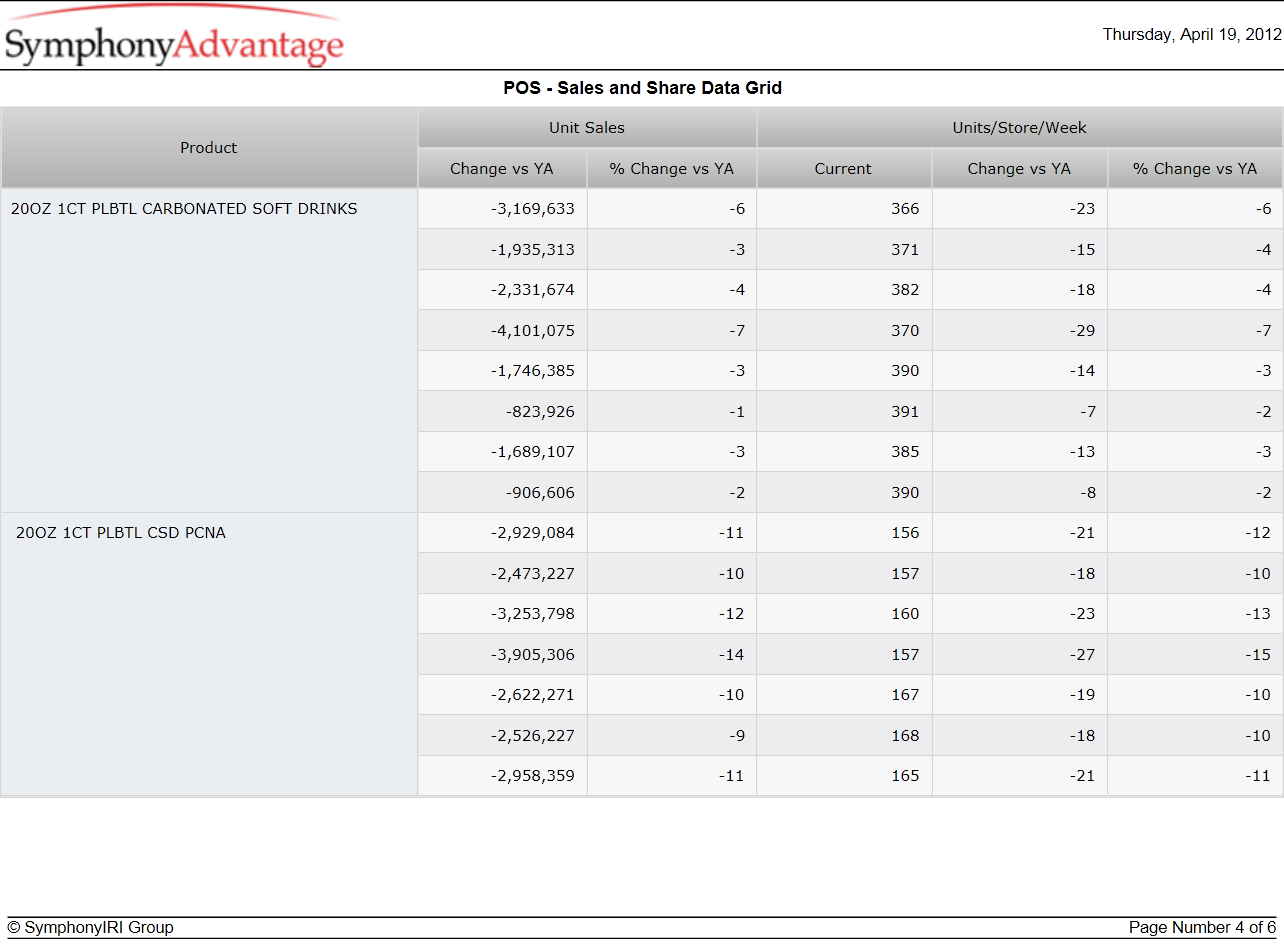Screen dimensions: 1284x946
Task: Click the Units/Store/Week group header
Action: (x=1019, y=128)
